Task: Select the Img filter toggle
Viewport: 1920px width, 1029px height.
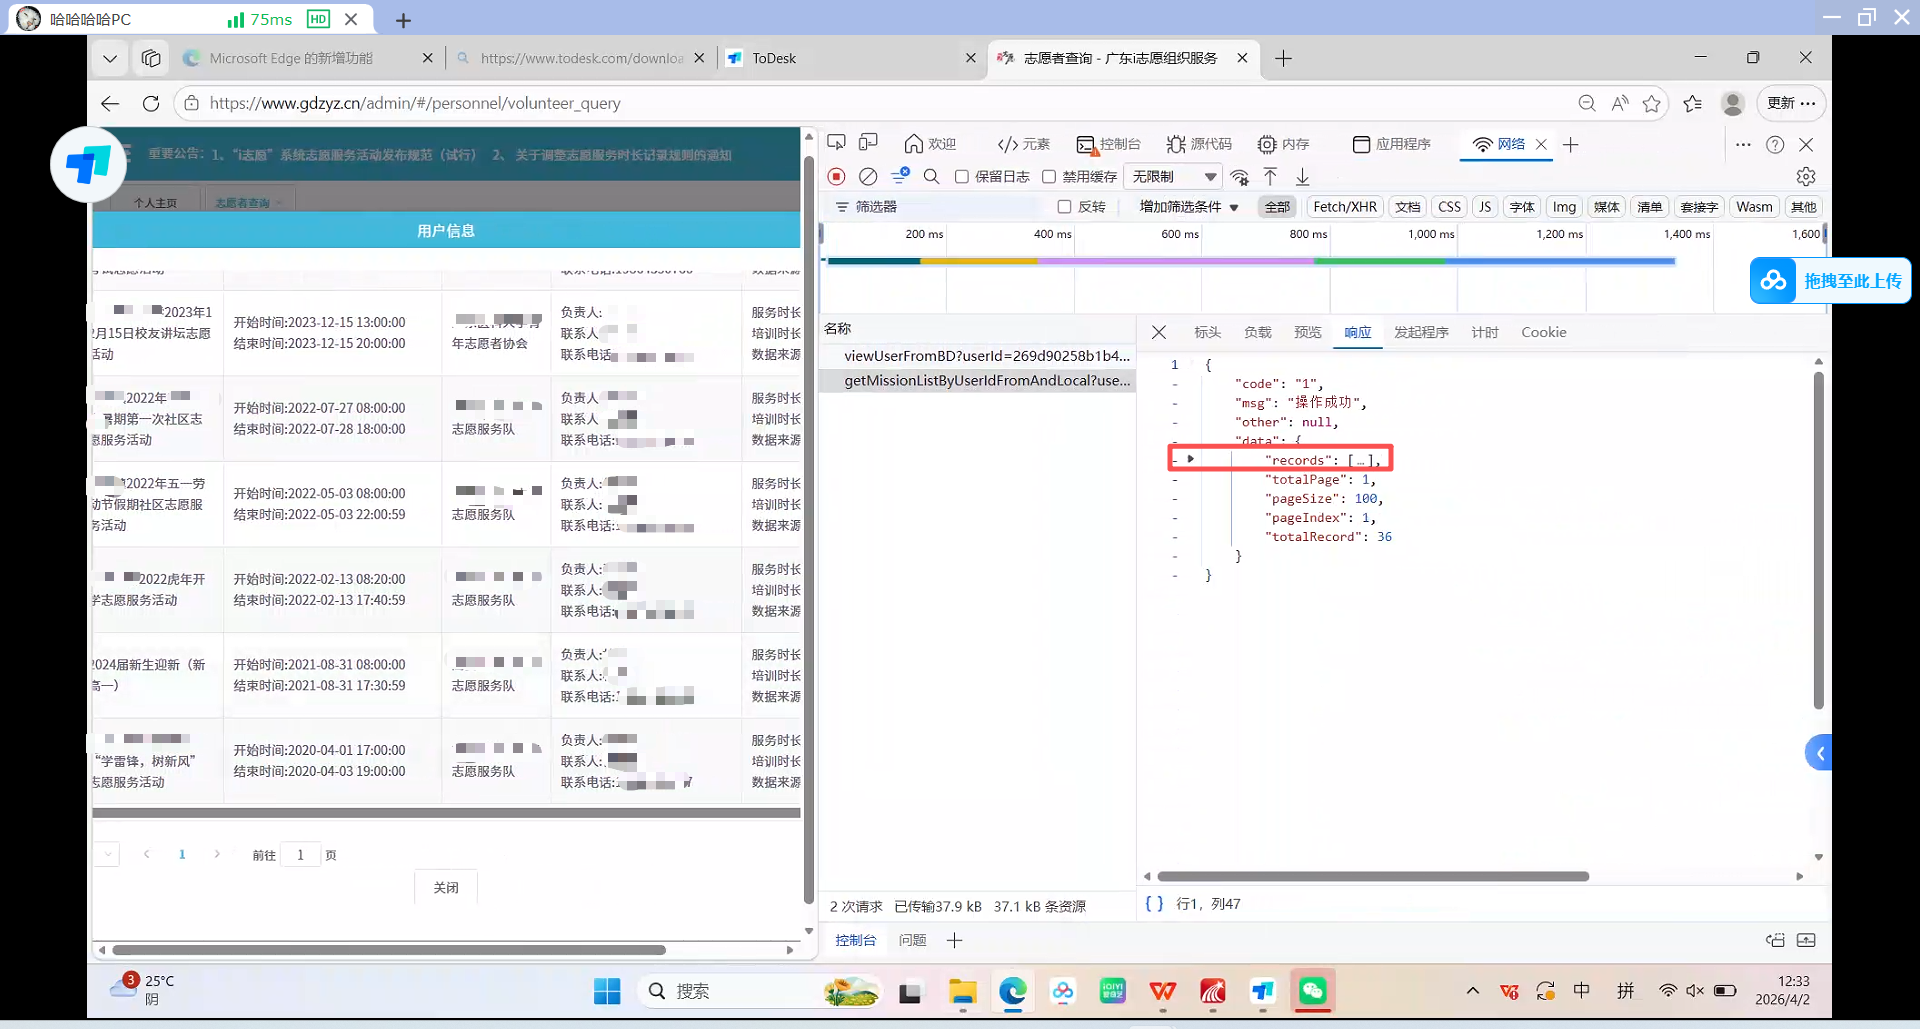Action: (x=1564, y=207)
